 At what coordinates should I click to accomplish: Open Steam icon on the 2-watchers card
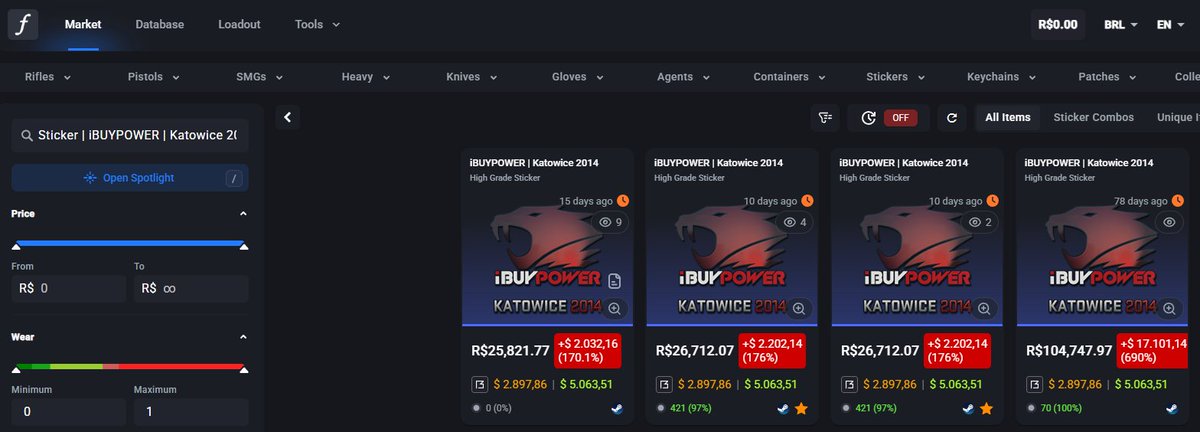click(968, 408)
